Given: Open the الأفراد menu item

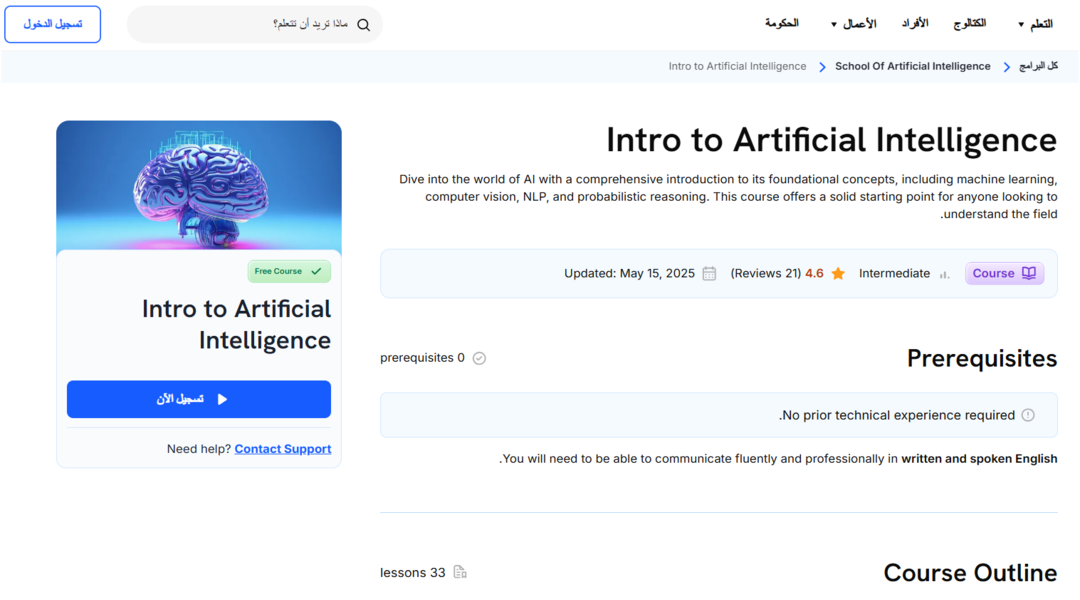Looking at the screenshot, I should [915, 23].
